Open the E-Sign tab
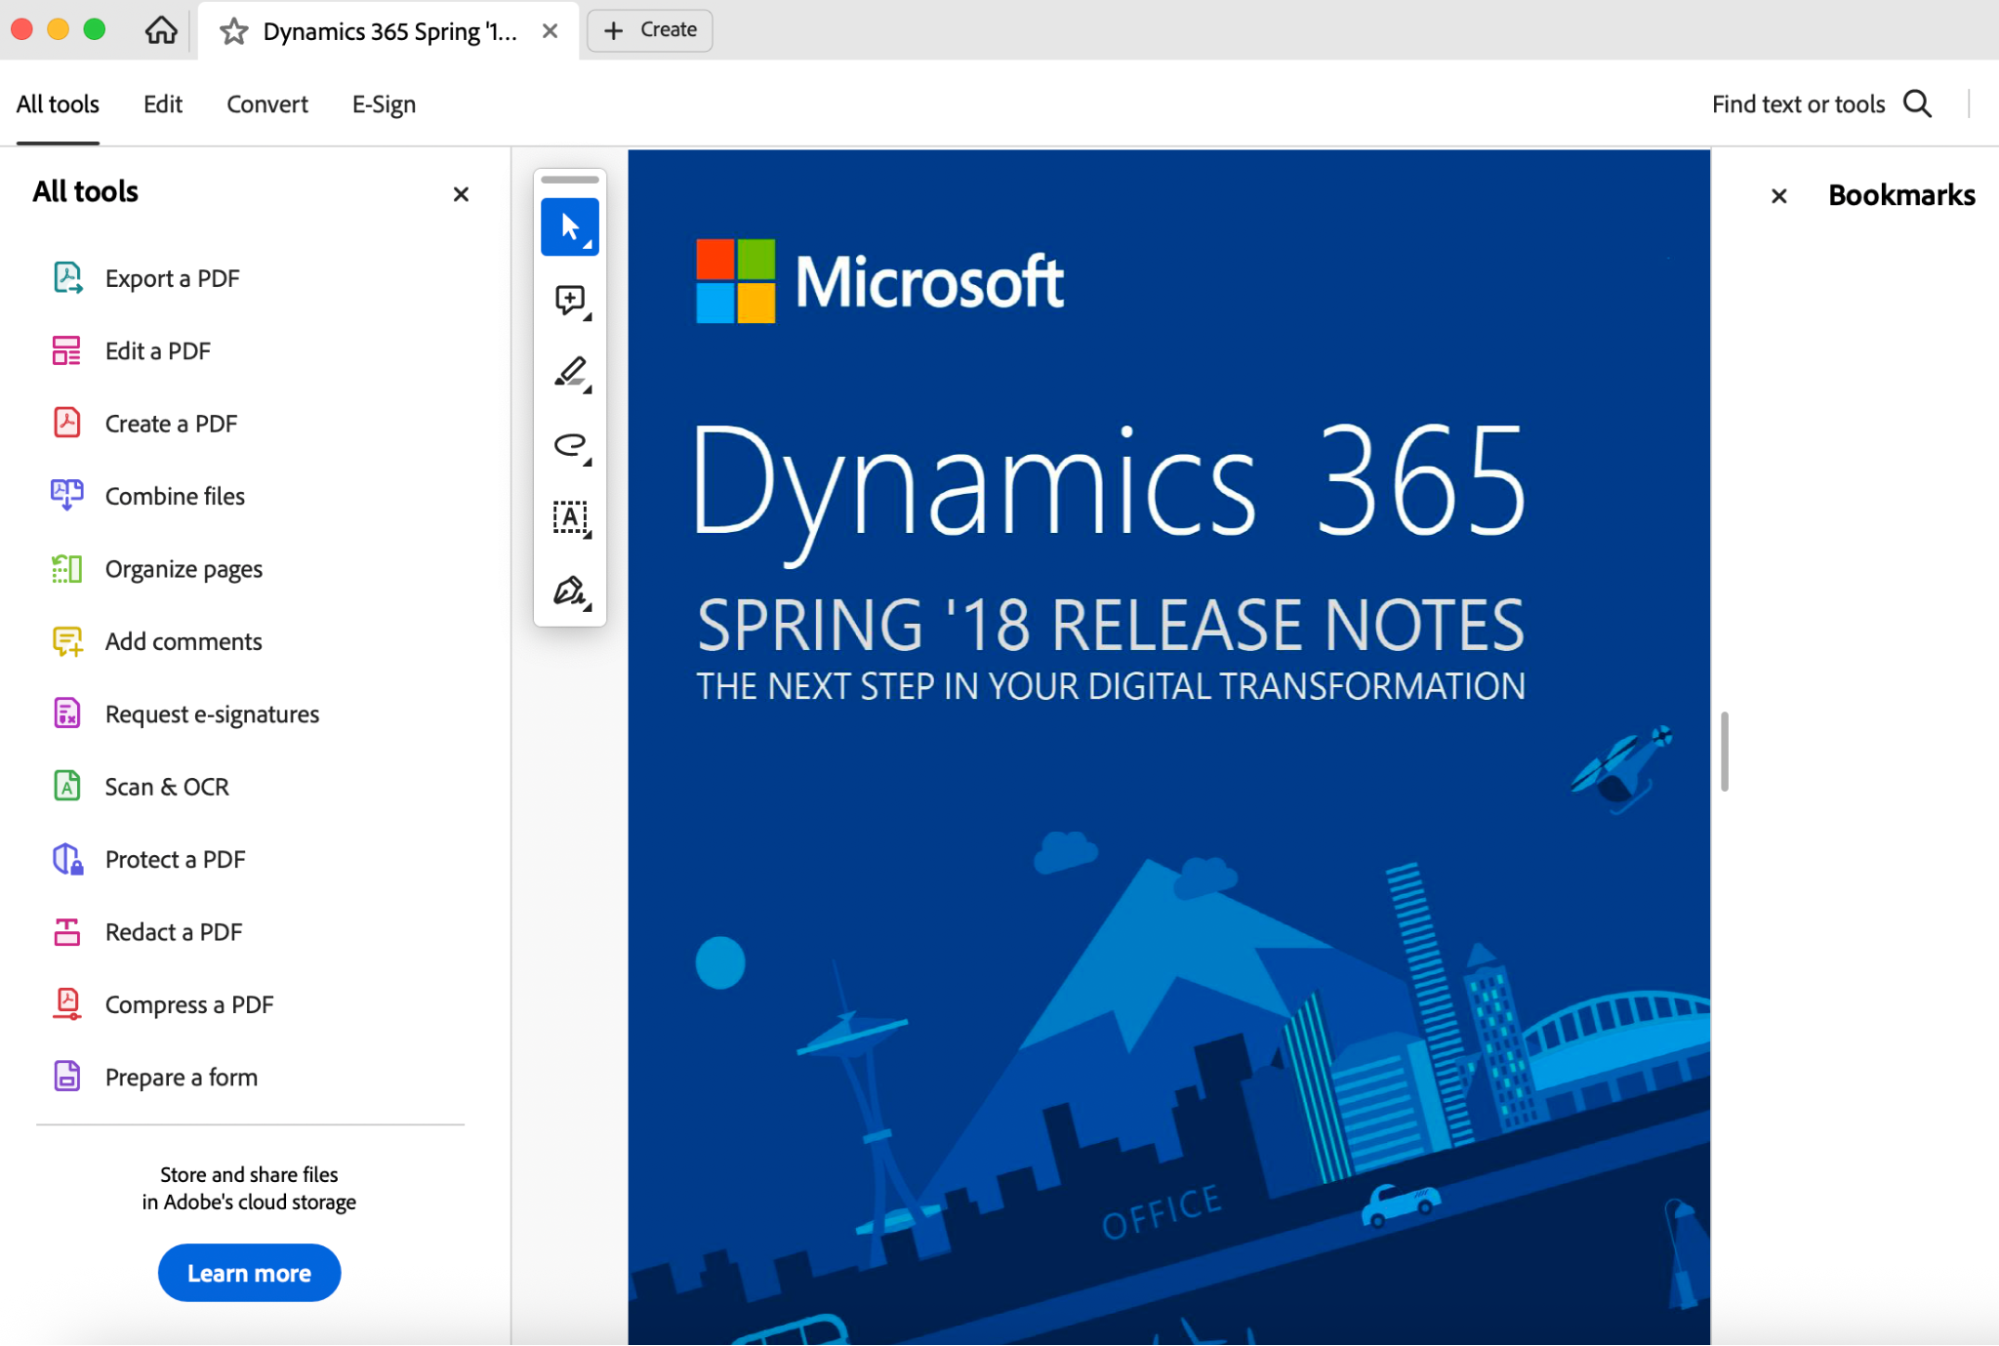Viewport: 1999px width, 1346px height. (x=383, y=104)
